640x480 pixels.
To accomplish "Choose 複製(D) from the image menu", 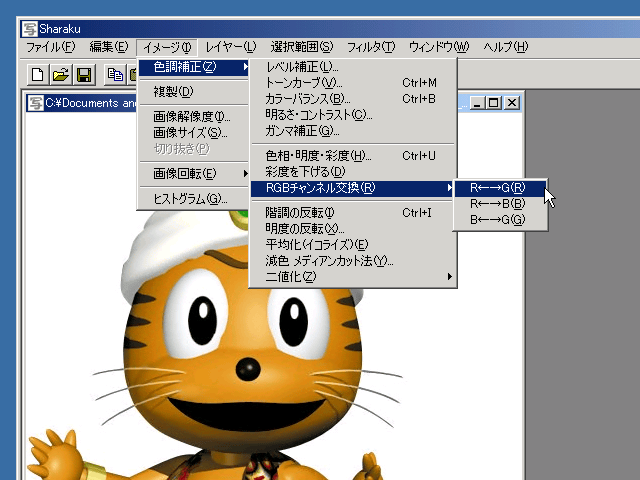I will (x=193, y=92).
